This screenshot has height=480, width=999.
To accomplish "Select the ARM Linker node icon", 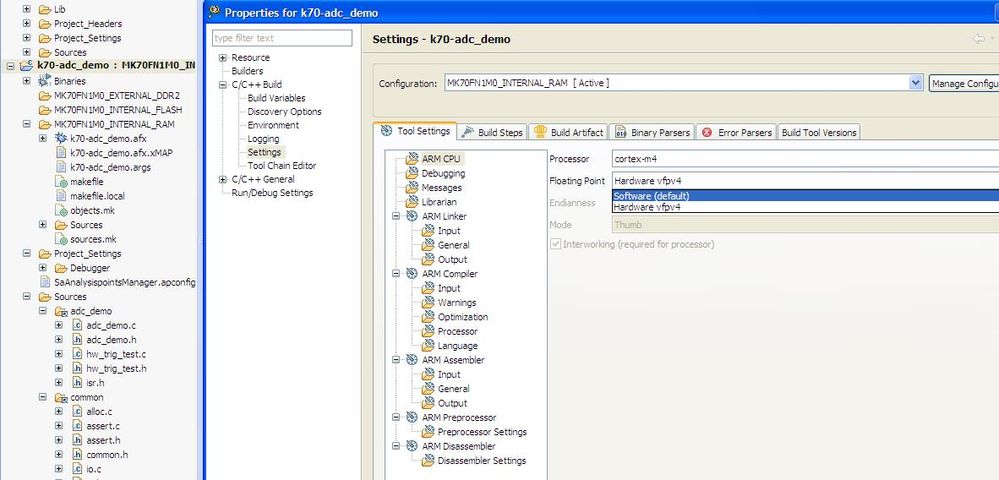I will 412,216.
